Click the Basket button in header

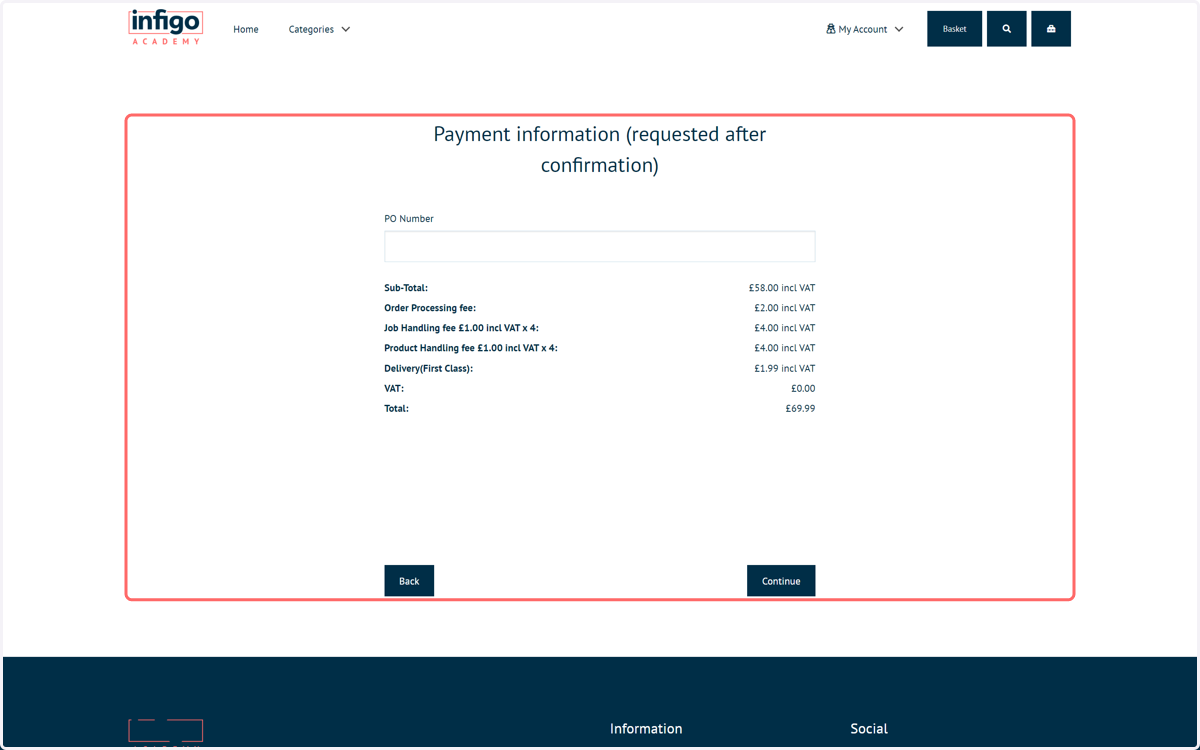point(954,29)
